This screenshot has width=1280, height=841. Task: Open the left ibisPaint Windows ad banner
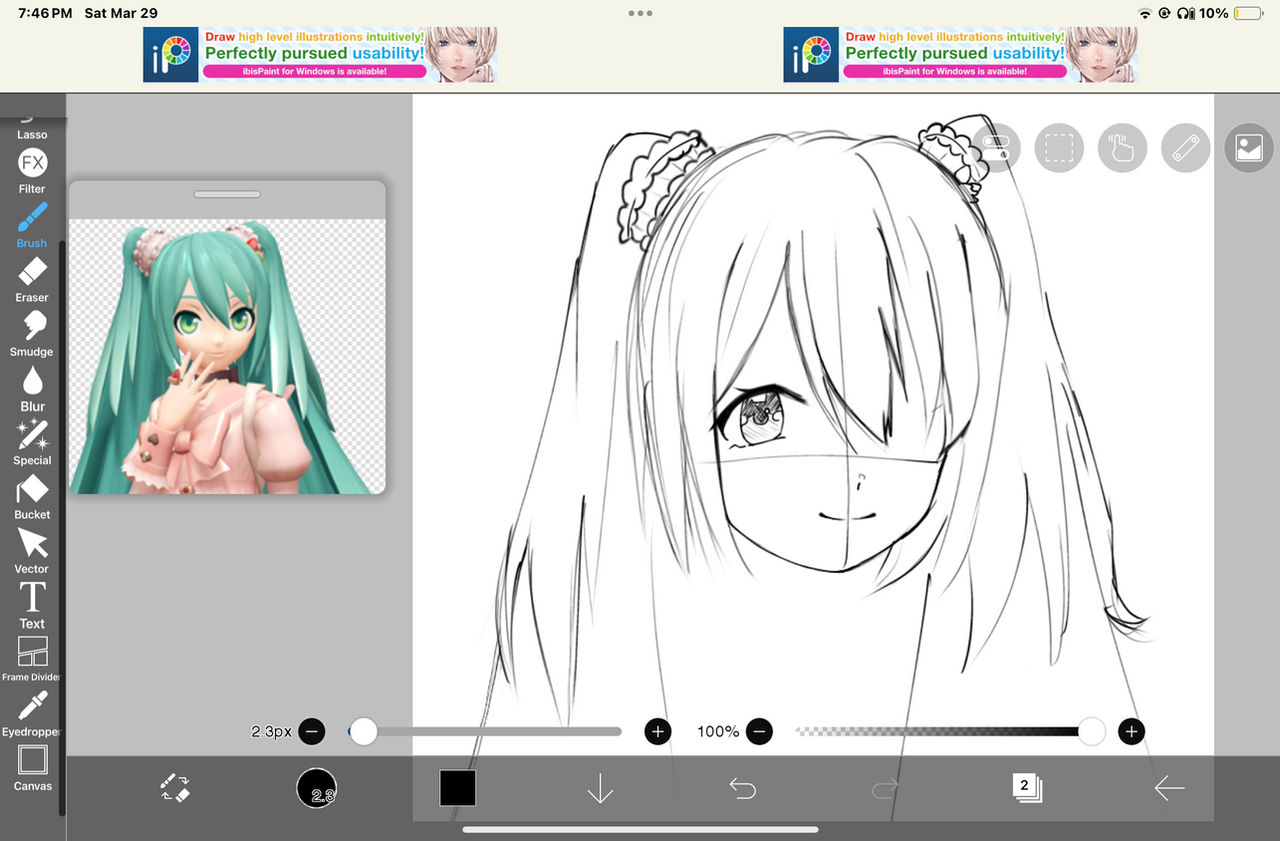(320, 54)
